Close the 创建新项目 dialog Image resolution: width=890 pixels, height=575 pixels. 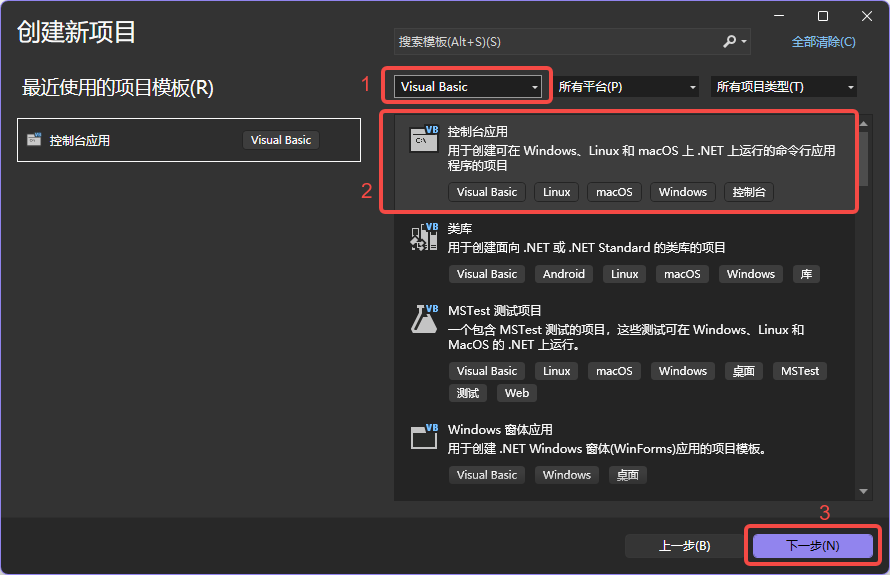pos(866,16)
